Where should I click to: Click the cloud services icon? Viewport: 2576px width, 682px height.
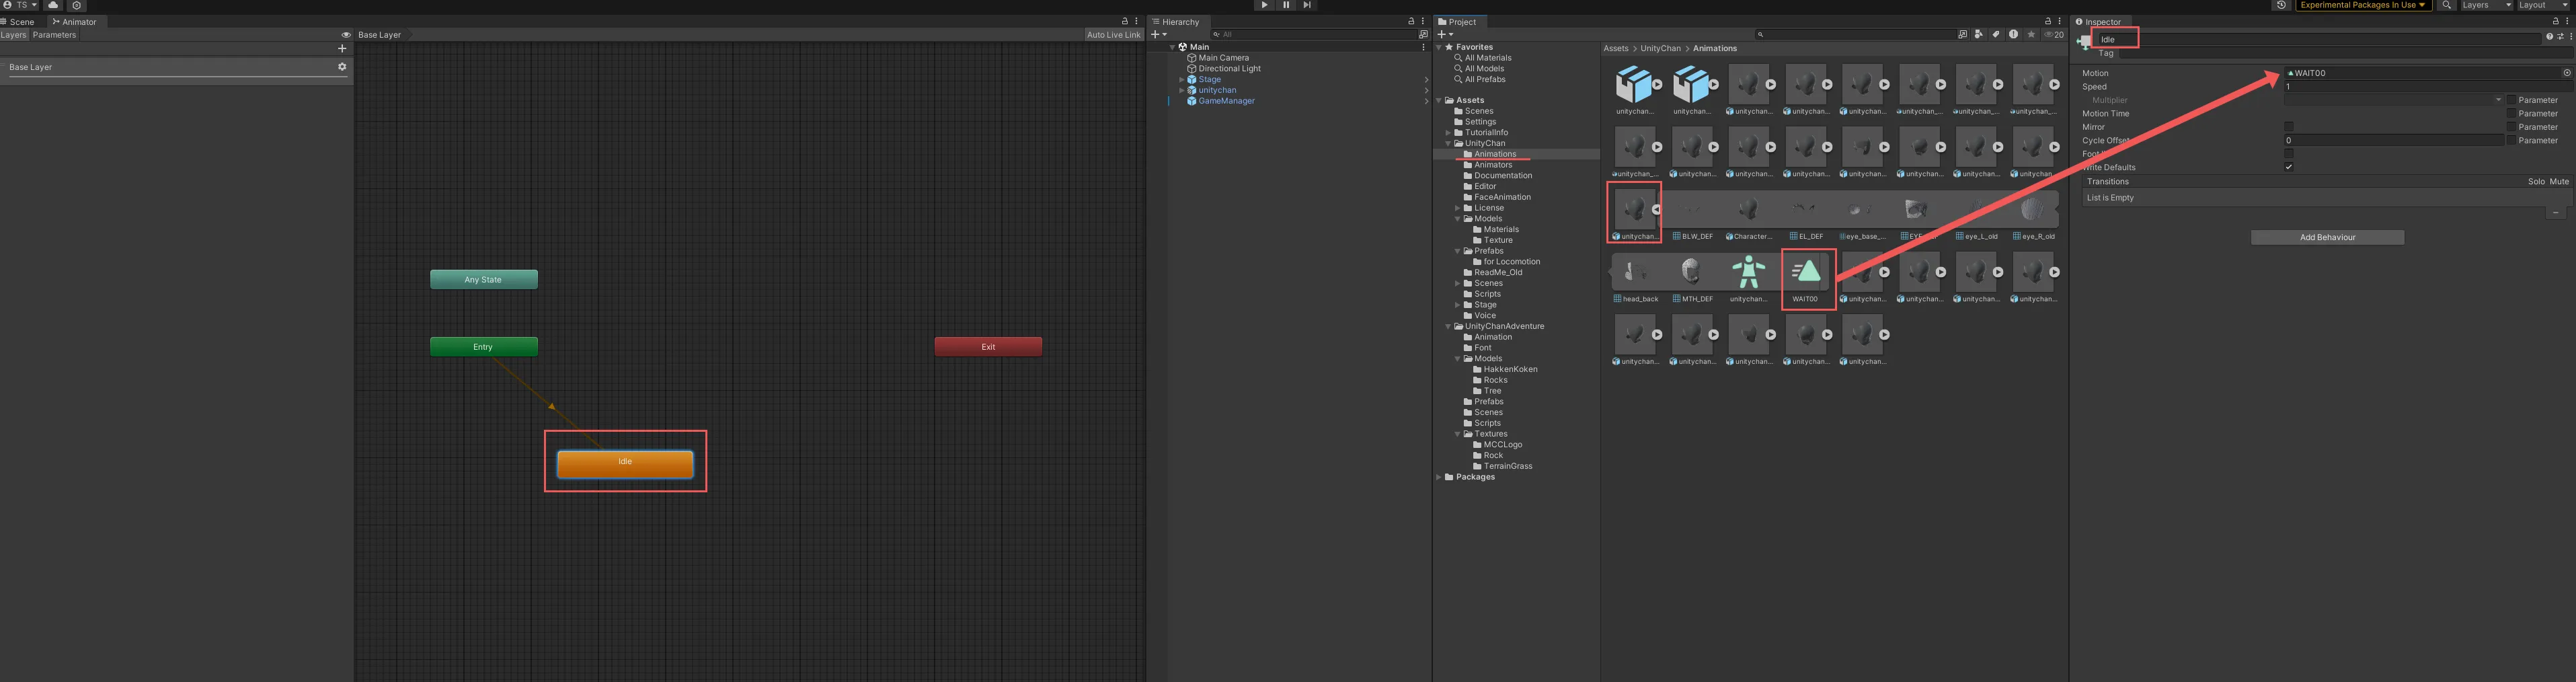[x=54, y=5]
